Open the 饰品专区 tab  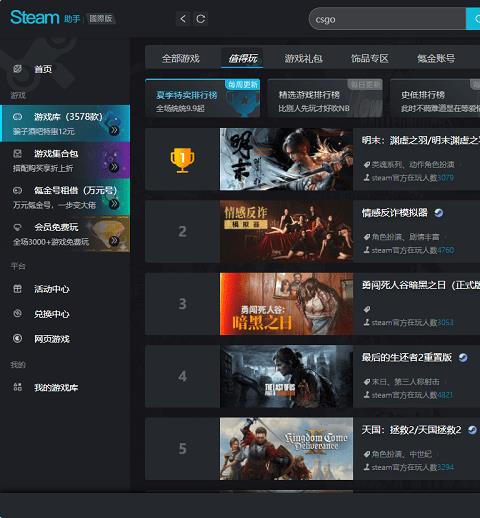click(x=369, y=59)
